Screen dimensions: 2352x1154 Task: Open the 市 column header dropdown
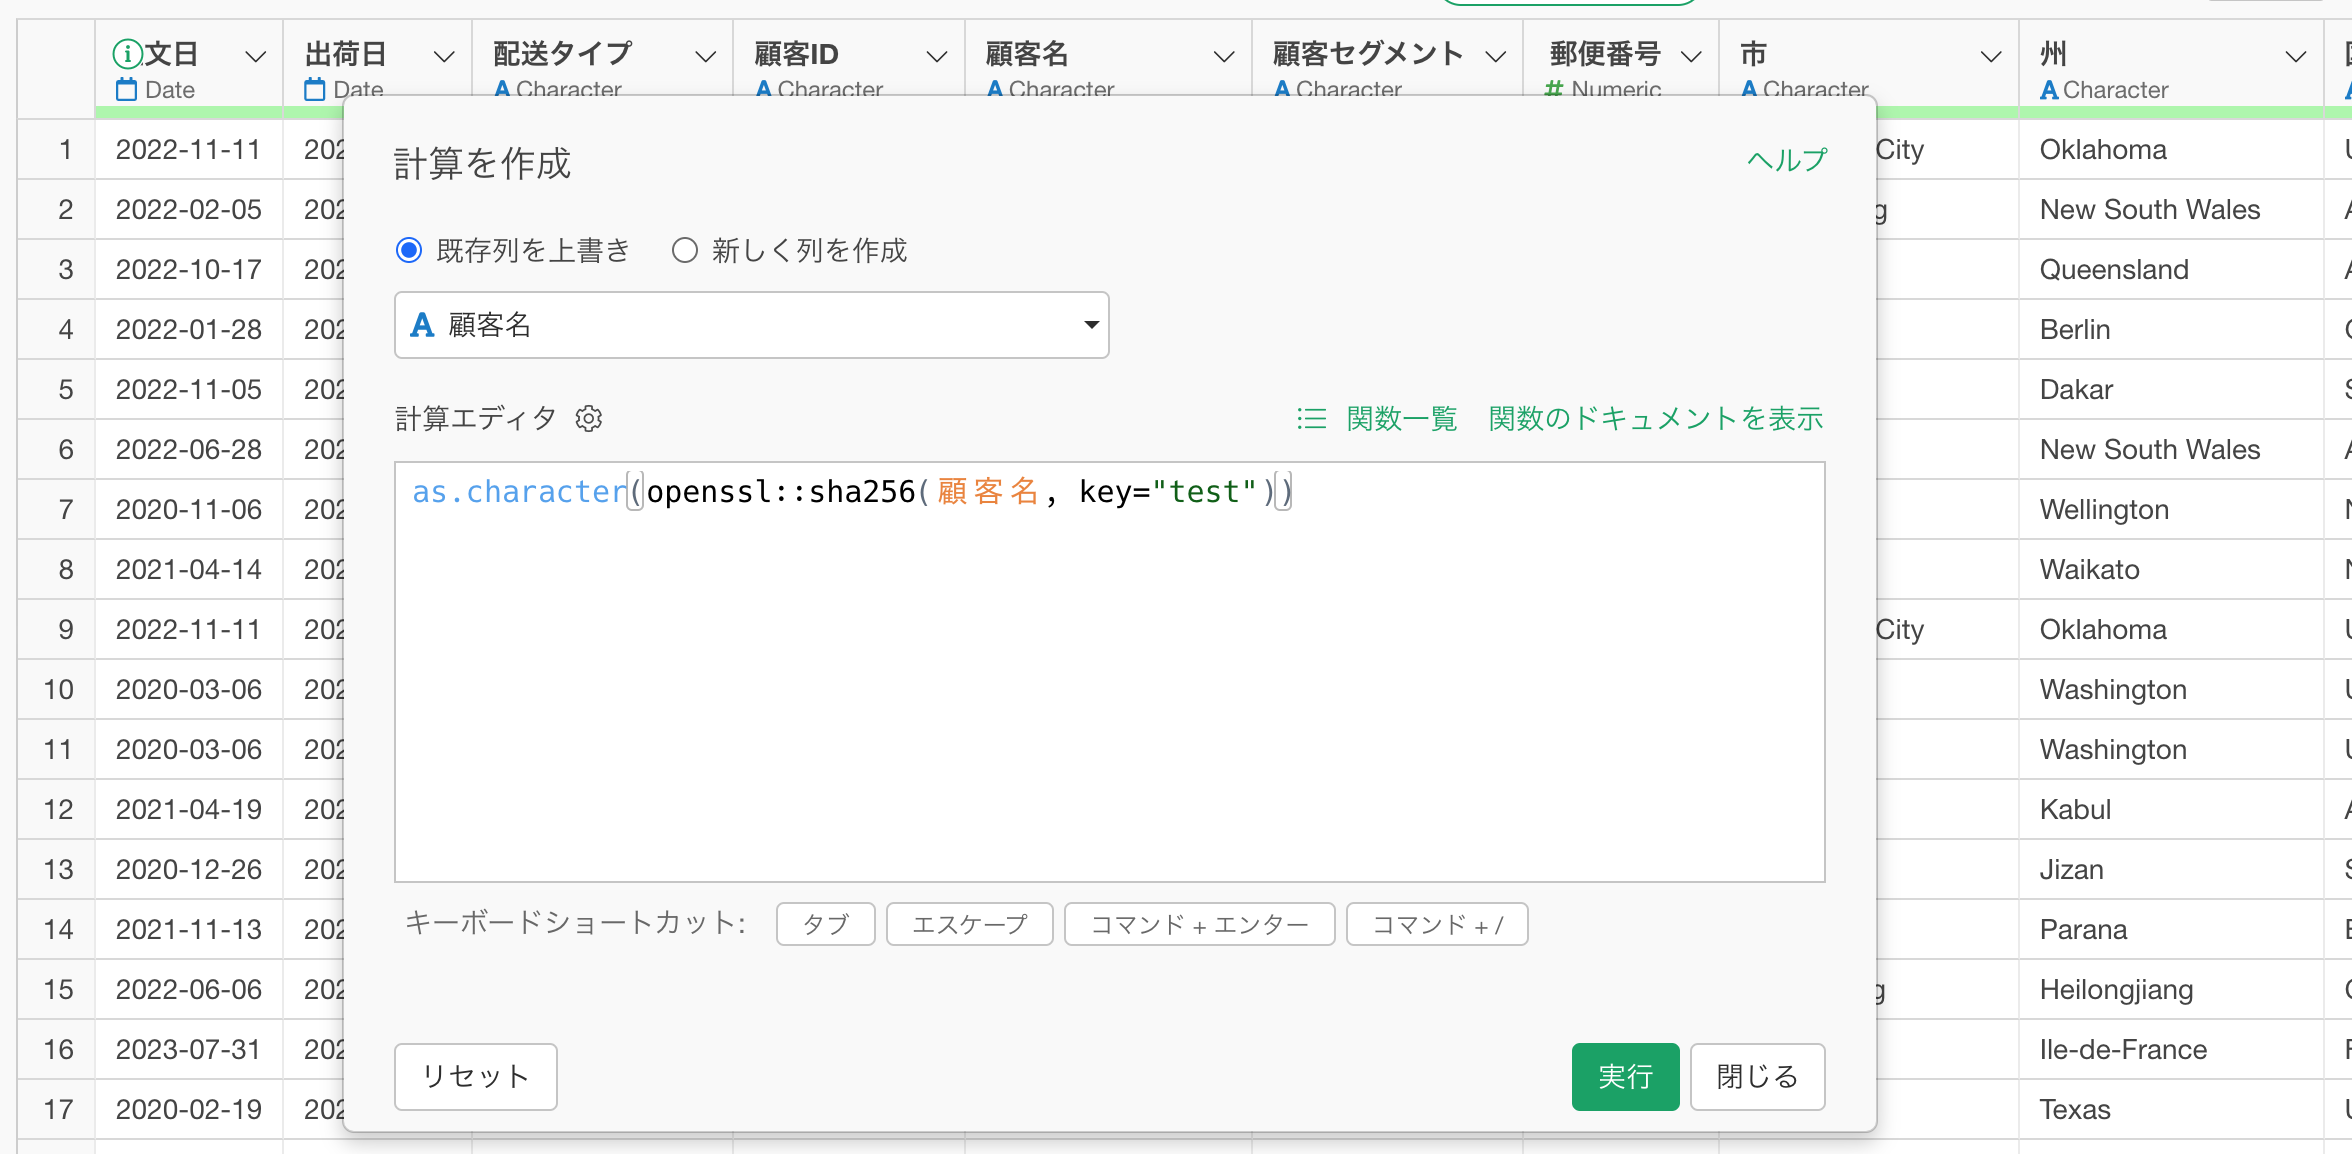pyautogui.click(x=1991, y=57)
